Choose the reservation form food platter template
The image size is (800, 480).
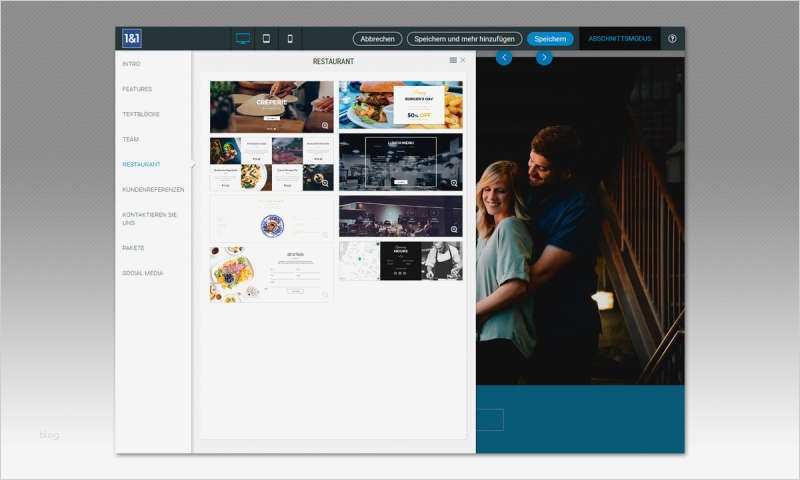pos(271,274)
